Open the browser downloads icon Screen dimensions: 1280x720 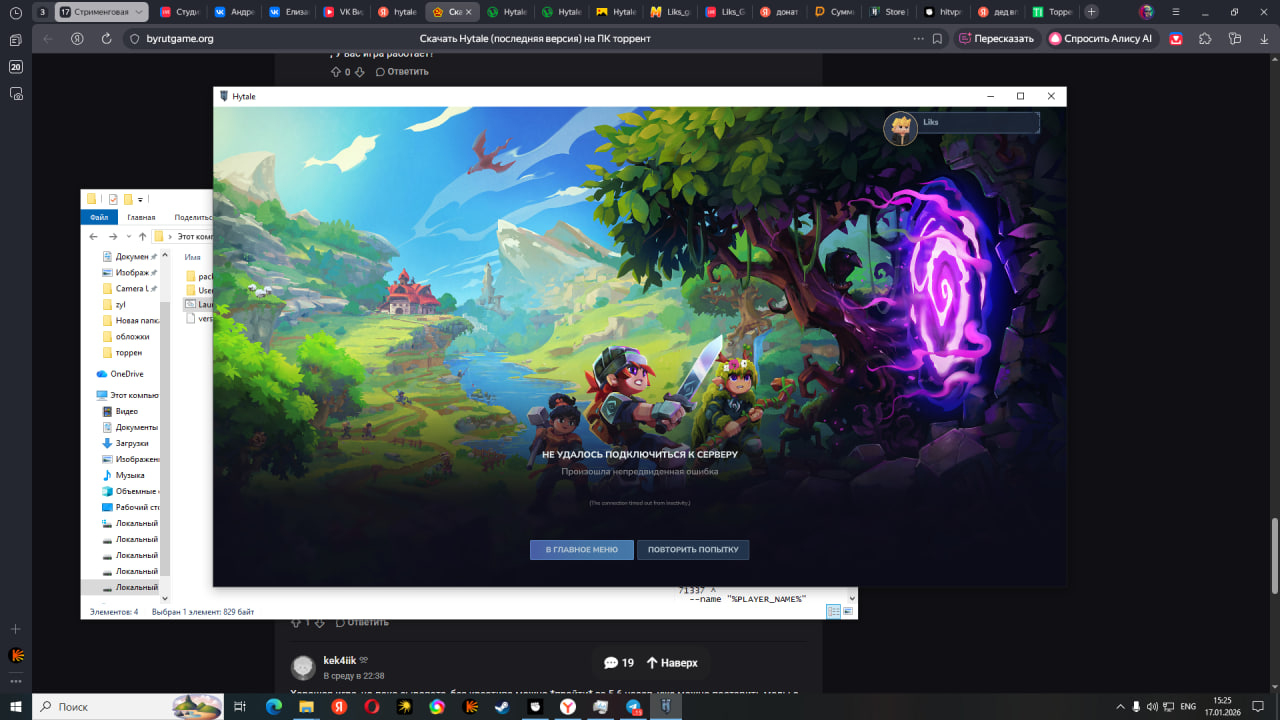click(x=1264, y=39)
